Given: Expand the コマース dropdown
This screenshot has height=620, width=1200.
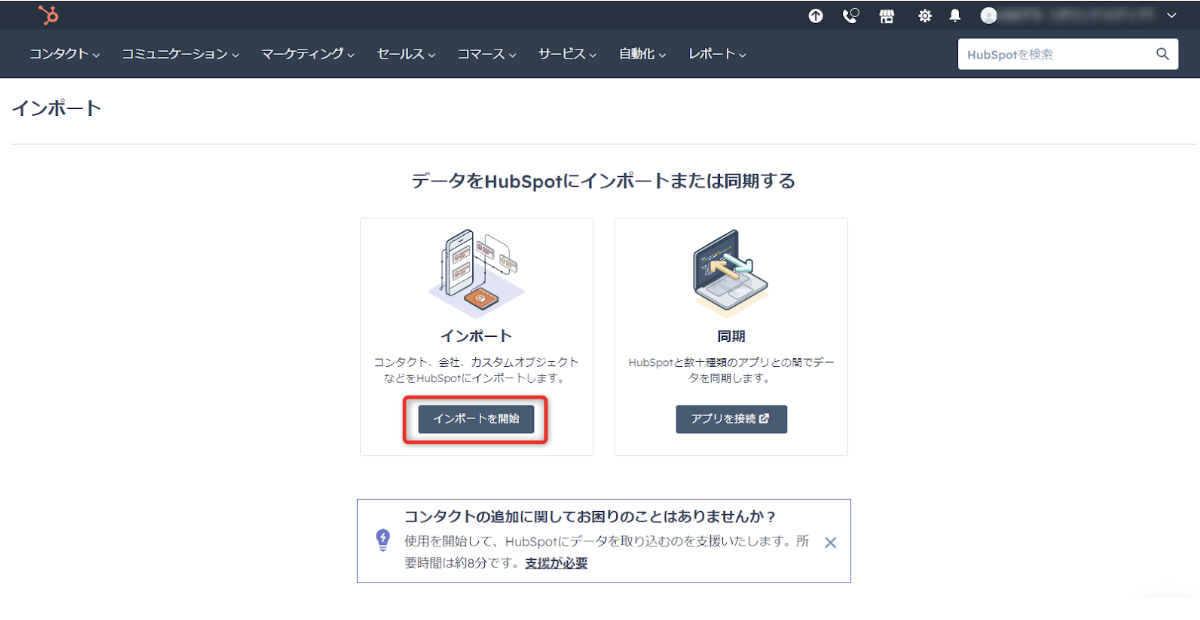Looking at the screenshot, I should pyautogui.click(x=487, y=54).
